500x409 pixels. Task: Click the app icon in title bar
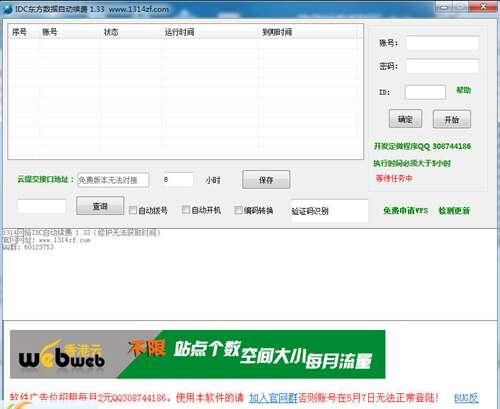[x=7, y=9]
